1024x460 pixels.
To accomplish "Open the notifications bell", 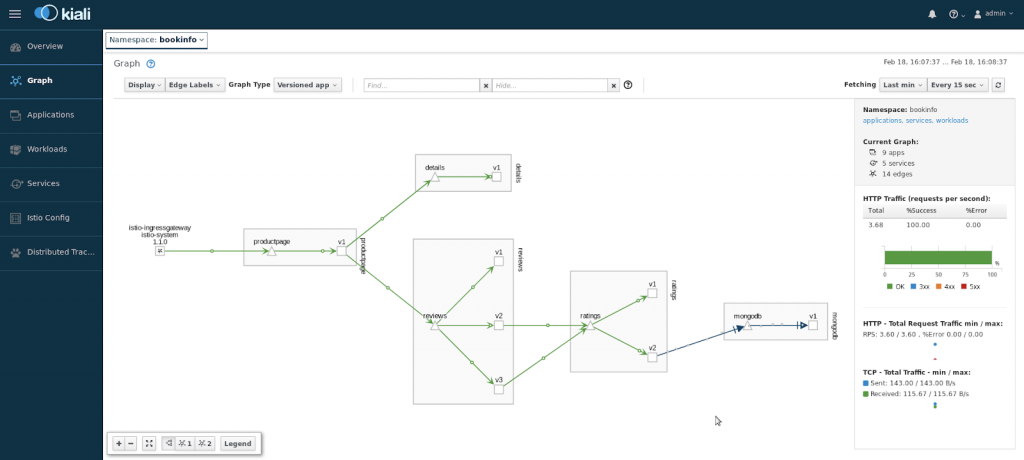I will coord(932,14).
